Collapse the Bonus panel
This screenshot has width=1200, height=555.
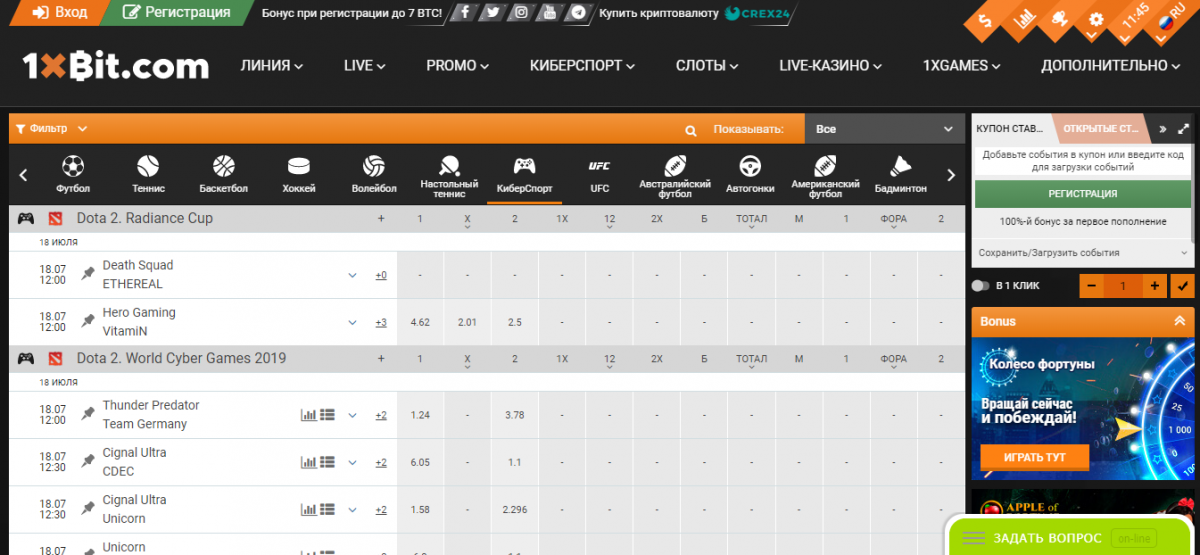(x=1179, y=321)
